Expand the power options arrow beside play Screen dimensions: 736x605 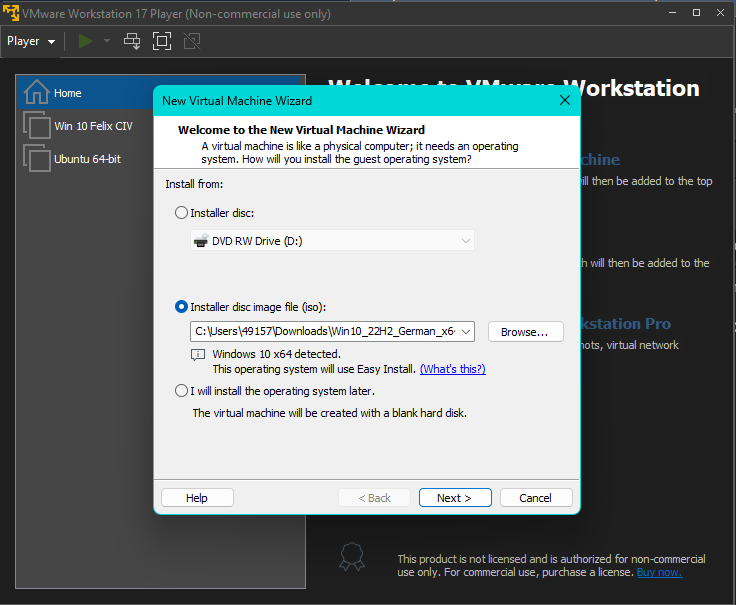click(107, 41)
